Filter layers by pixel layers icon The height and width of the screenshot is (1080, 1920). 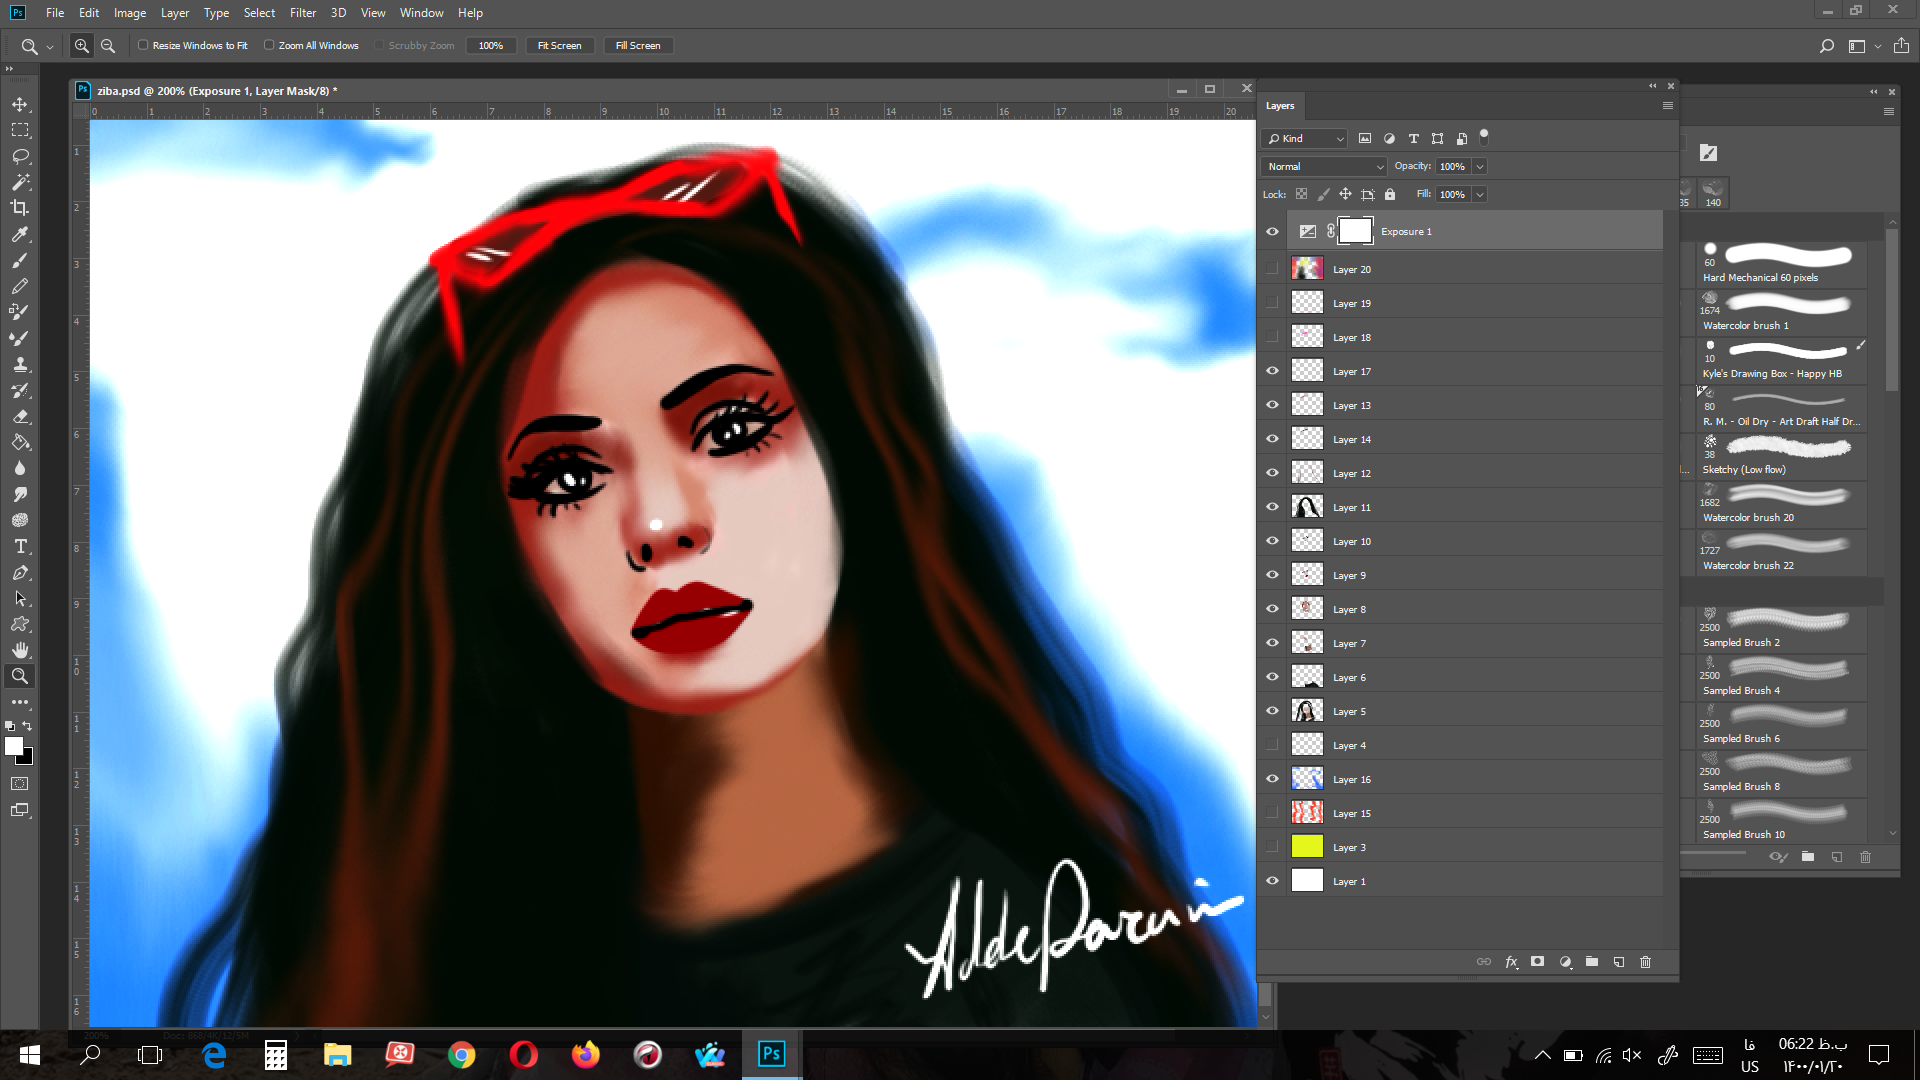[x=1365, y=139]
